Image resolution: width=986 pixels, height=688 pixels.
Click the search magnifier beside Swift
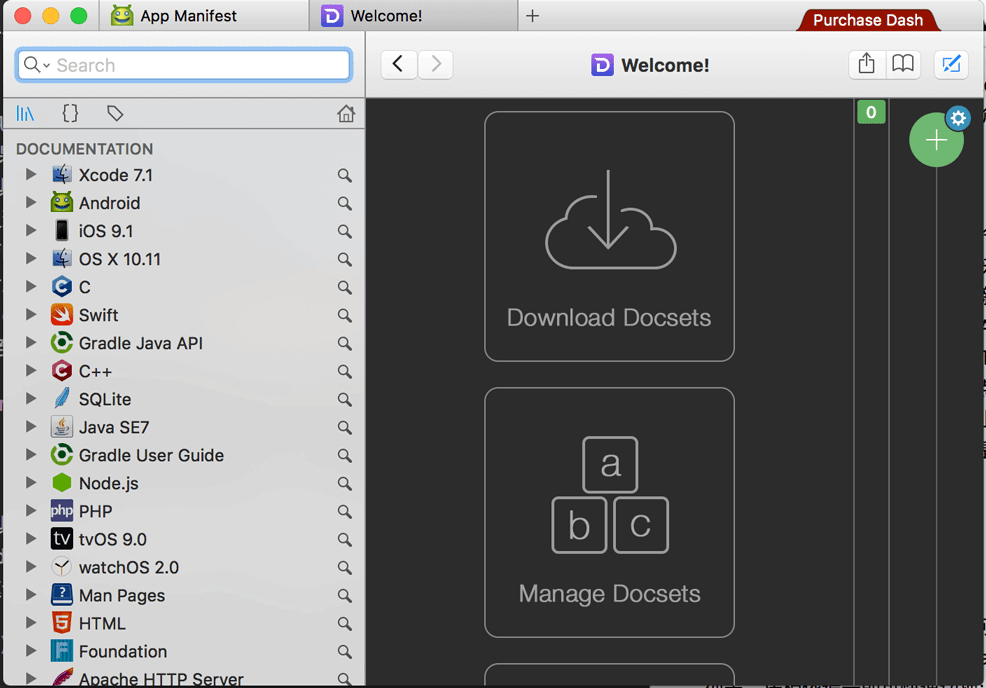click(344, 315)
